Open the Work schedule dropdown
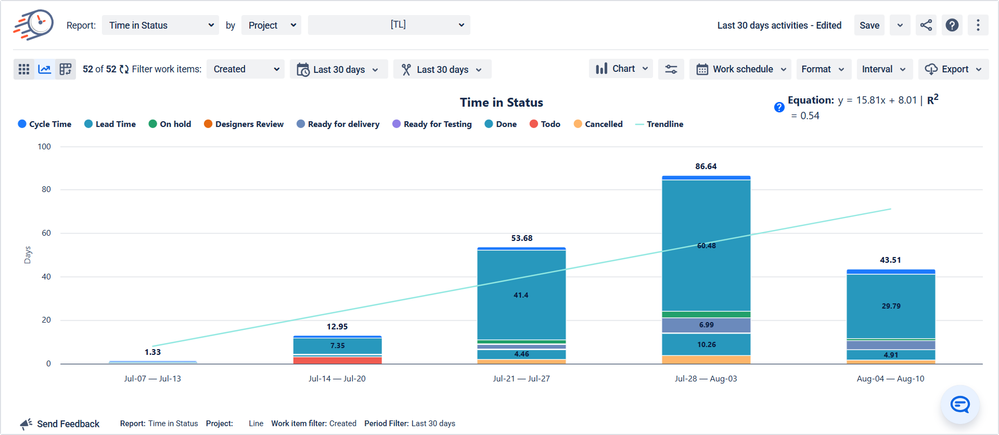Viewport: 999px width, 435px height. point(740,69)
